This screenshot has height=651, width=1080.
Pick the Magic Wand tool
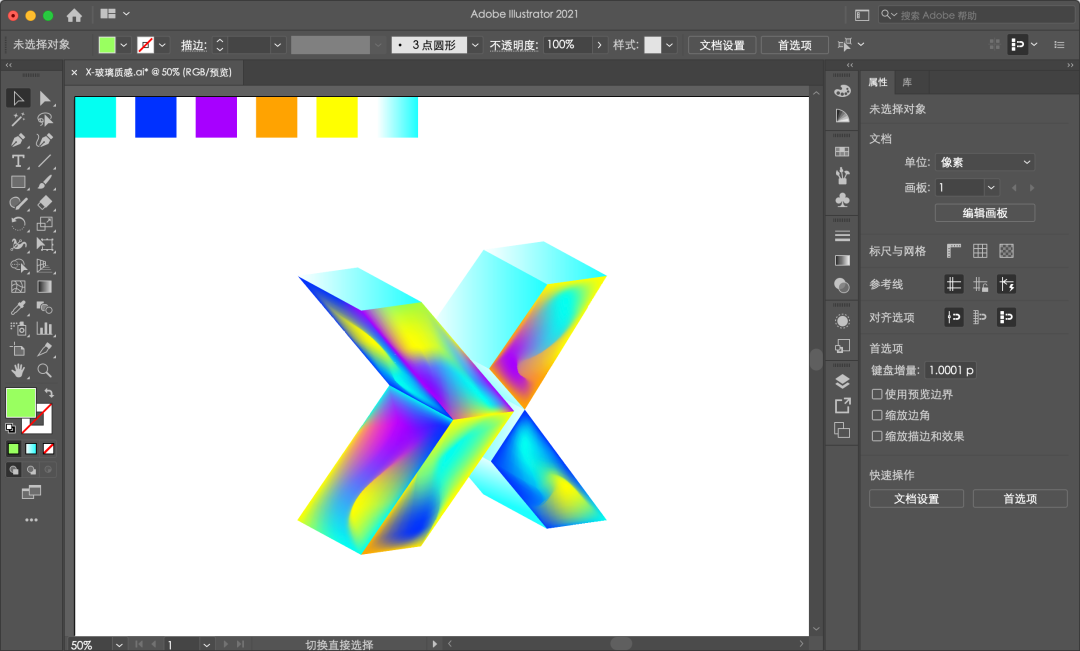point(18,120)
